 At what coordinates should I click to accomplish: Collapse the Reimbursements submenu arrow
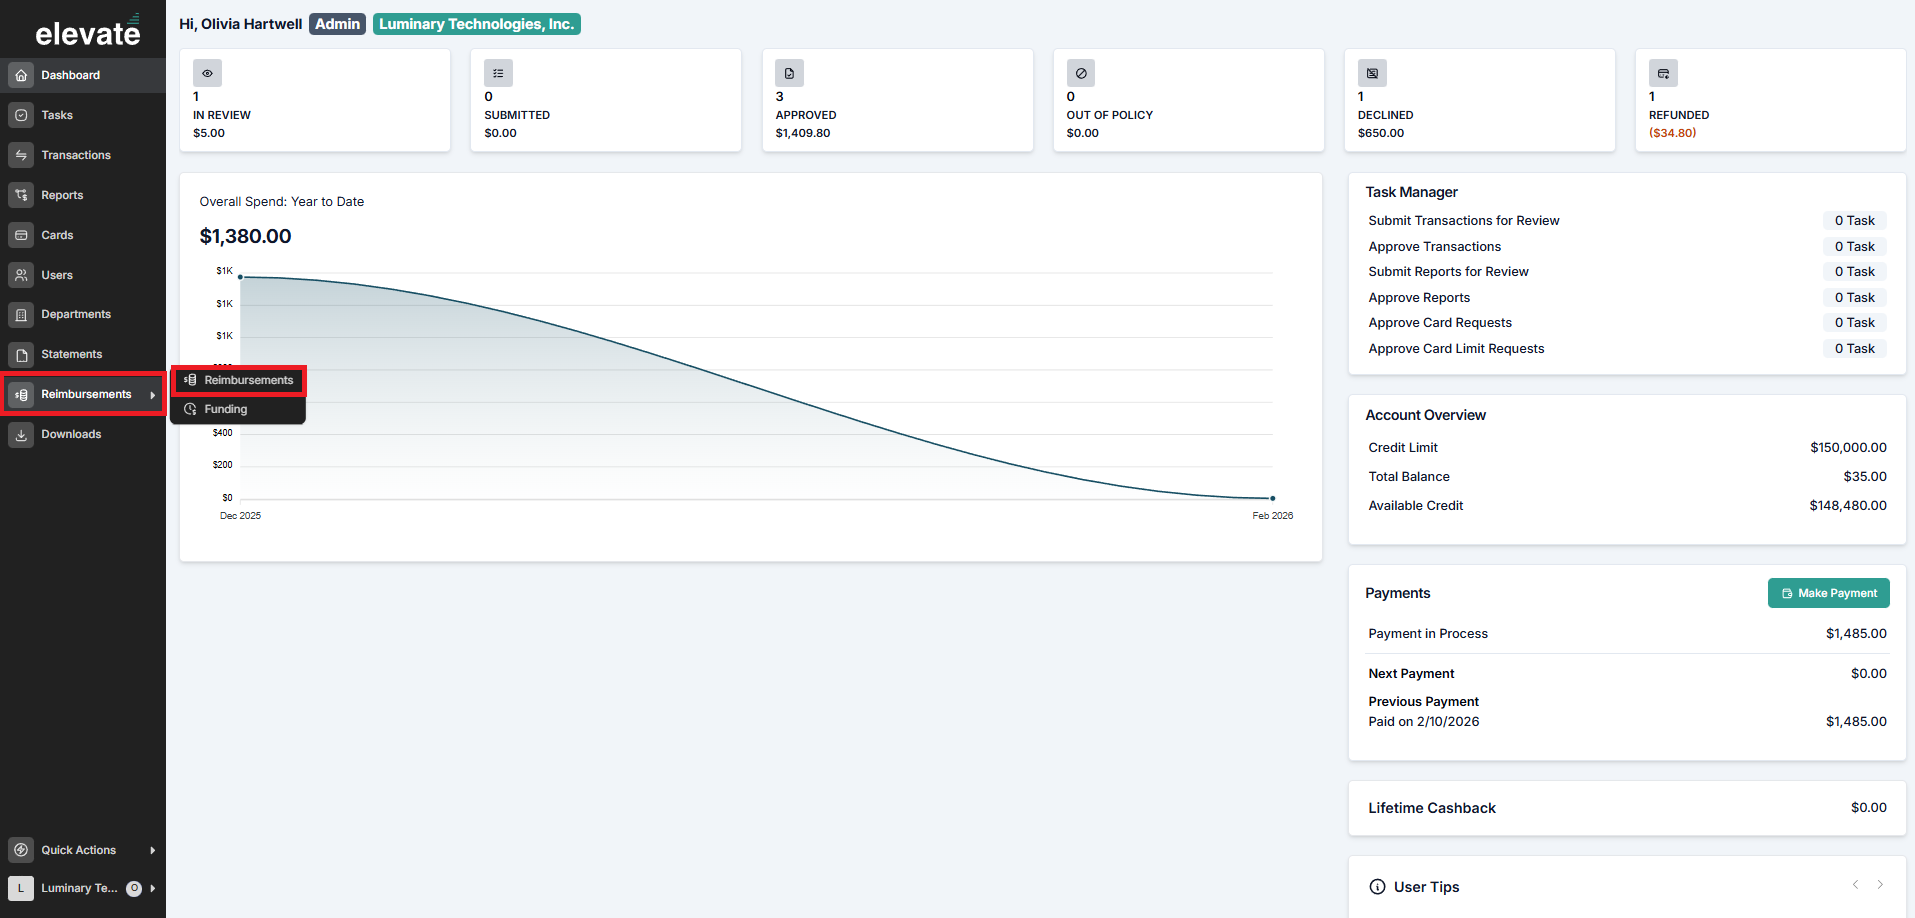click(x=153, y=395)
